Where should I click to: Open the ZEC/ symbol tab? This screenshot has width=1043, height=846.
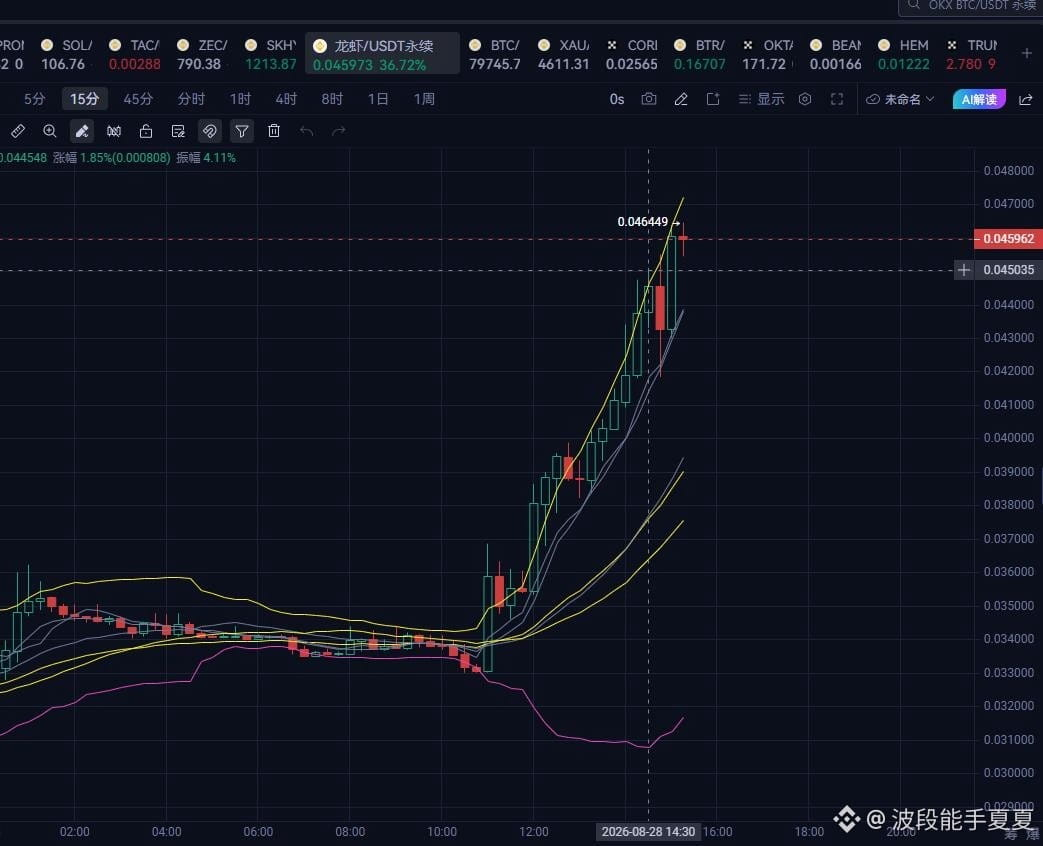click(x=202, y=55)
